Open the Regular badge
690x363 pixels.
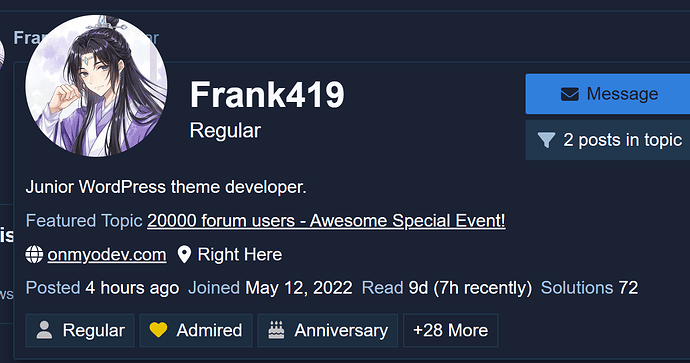(80, 330)
